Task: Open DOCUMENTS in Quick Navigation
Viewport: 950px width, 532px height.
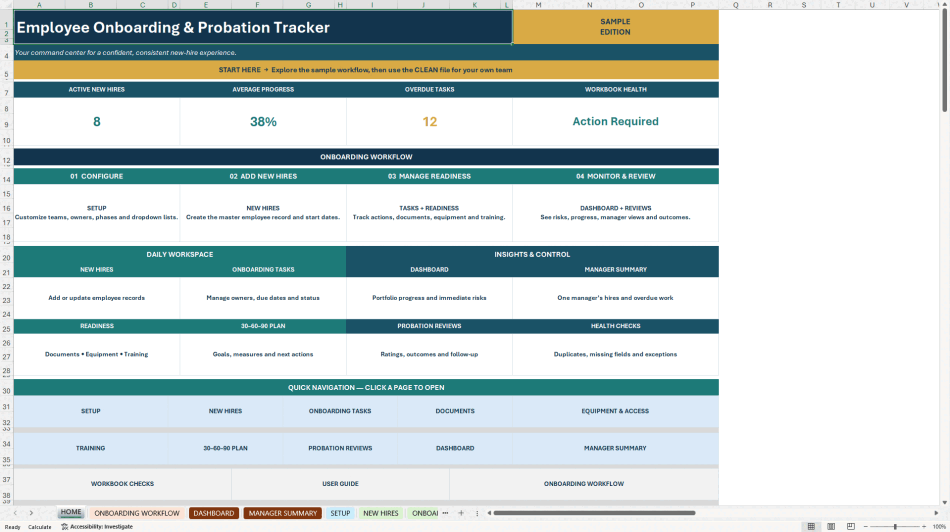Action: (455, 411)
